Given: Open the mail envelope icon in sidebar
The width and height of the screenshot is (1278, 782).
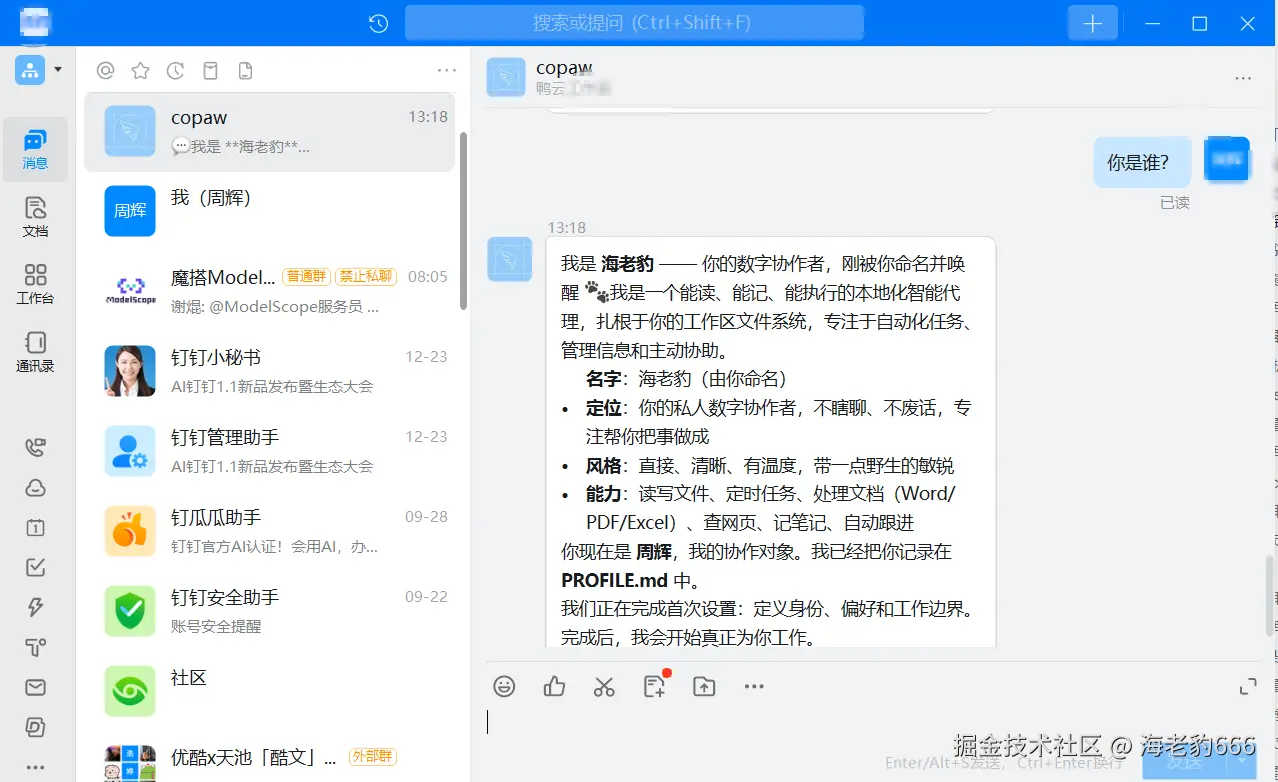Looking at the screenshot, I should coord(35,687).
